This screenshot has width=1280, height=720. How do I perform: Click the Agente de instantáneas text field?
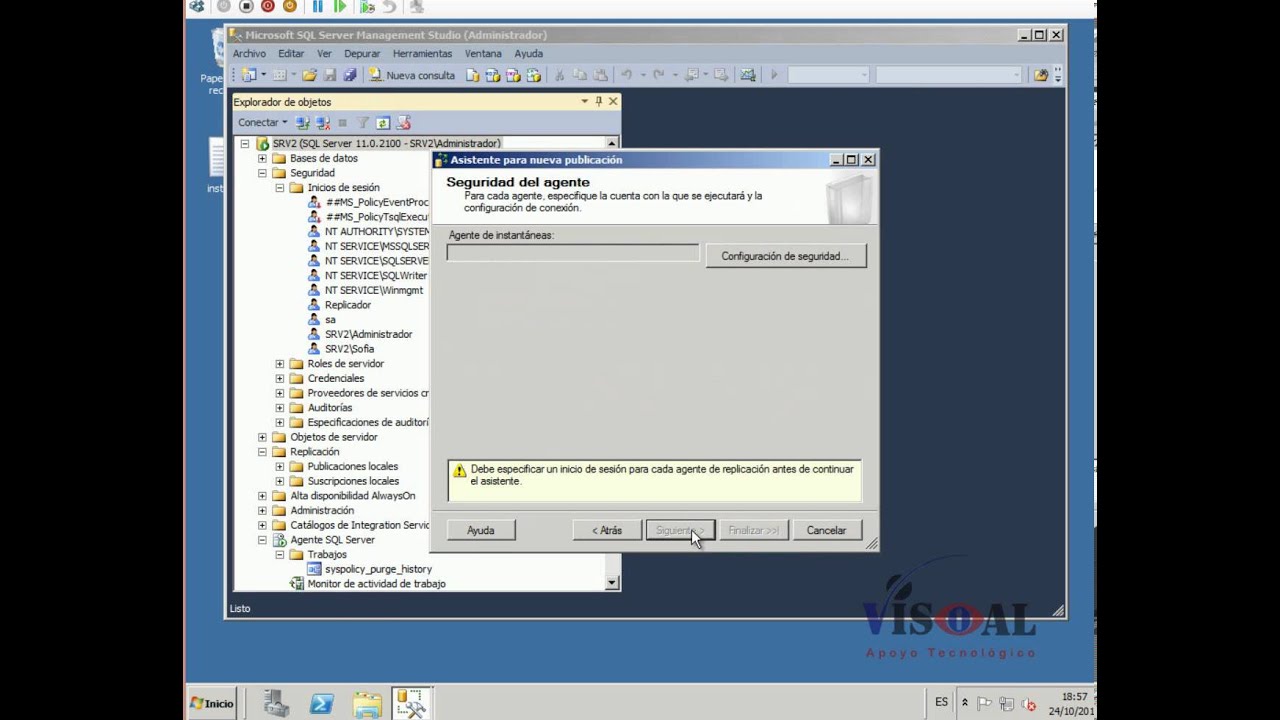(x=573, y=254)
